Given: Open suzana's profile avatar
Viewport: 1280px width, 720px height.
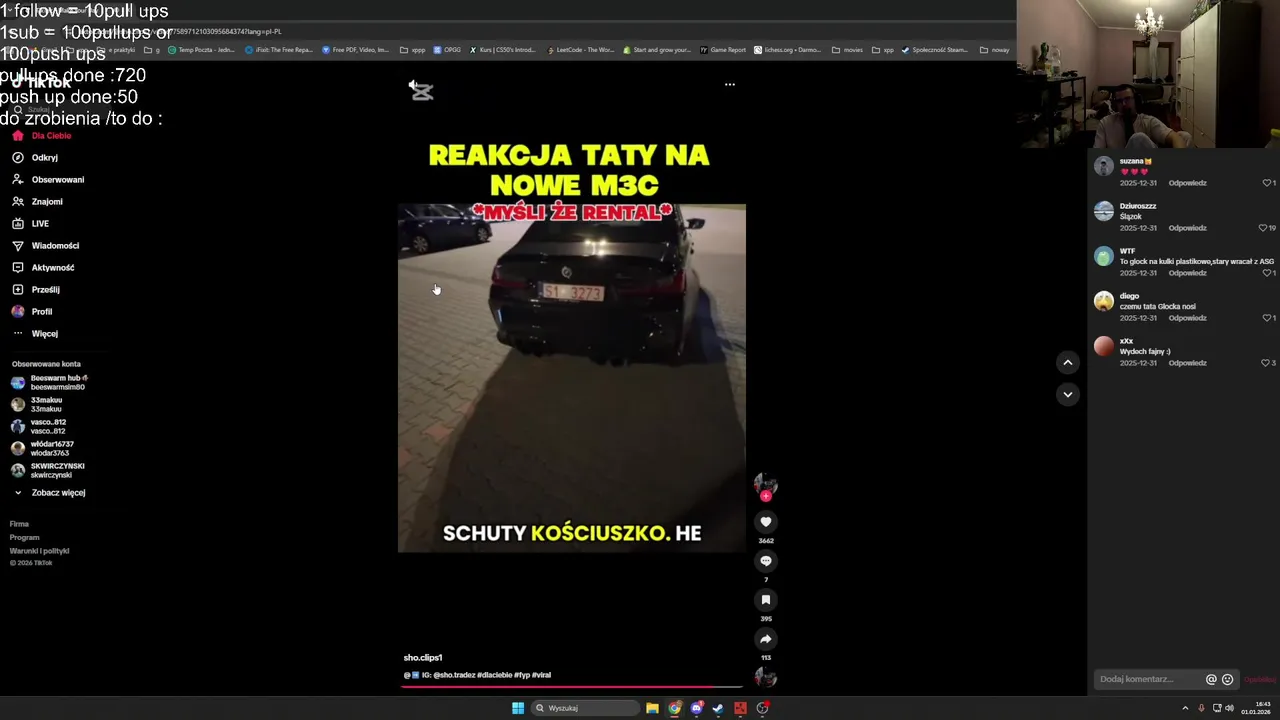Looking at the screenshot, I should click(x=1104, y=166).
